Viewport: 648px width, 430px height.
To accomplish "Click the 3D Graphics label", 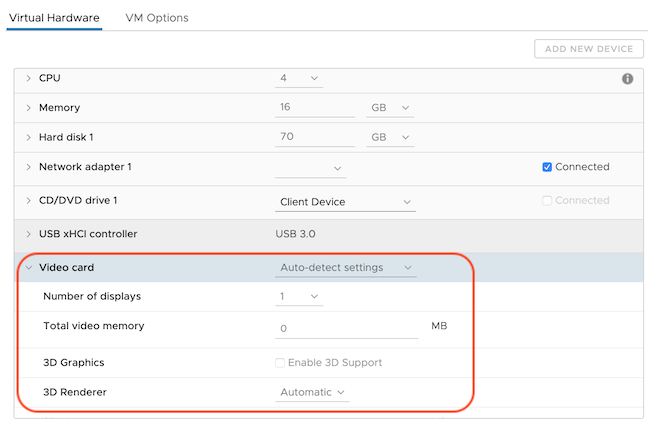I will [74, 363].
